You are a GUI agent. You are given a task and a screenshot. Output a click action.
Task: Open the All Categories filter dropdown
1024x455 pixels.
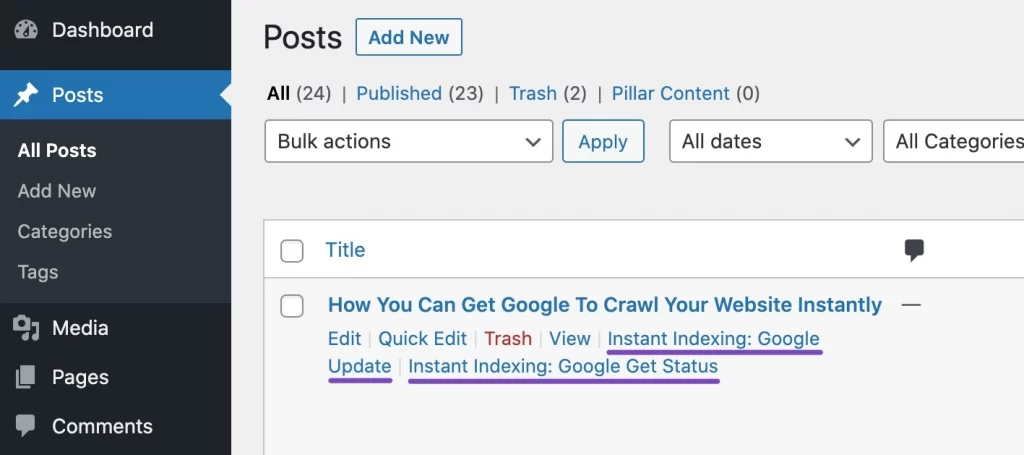coord(955,142)
